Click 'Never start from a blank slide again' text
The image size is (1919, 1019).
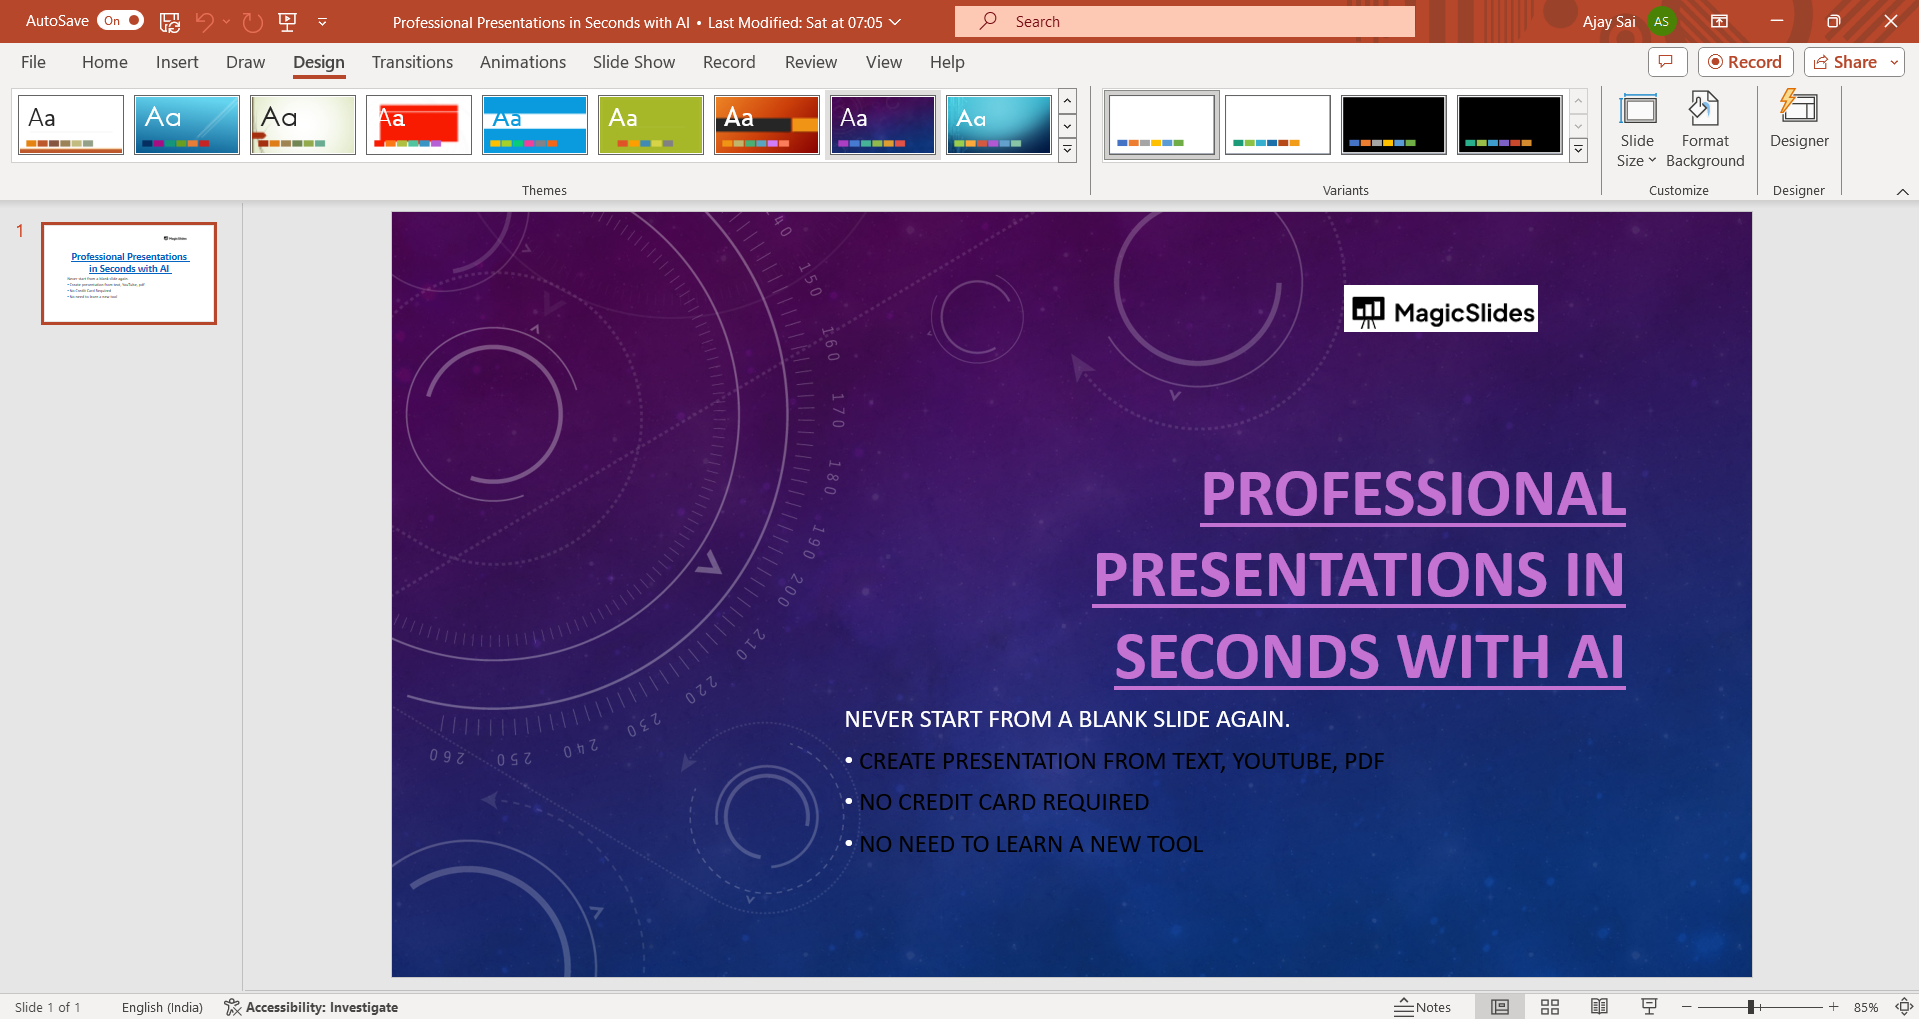(1067, 719)
